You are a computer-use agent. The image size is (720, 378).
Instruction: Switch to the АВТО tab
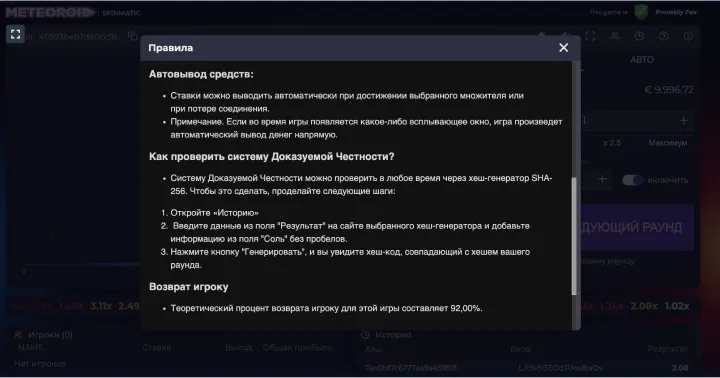tap(641, 60)
